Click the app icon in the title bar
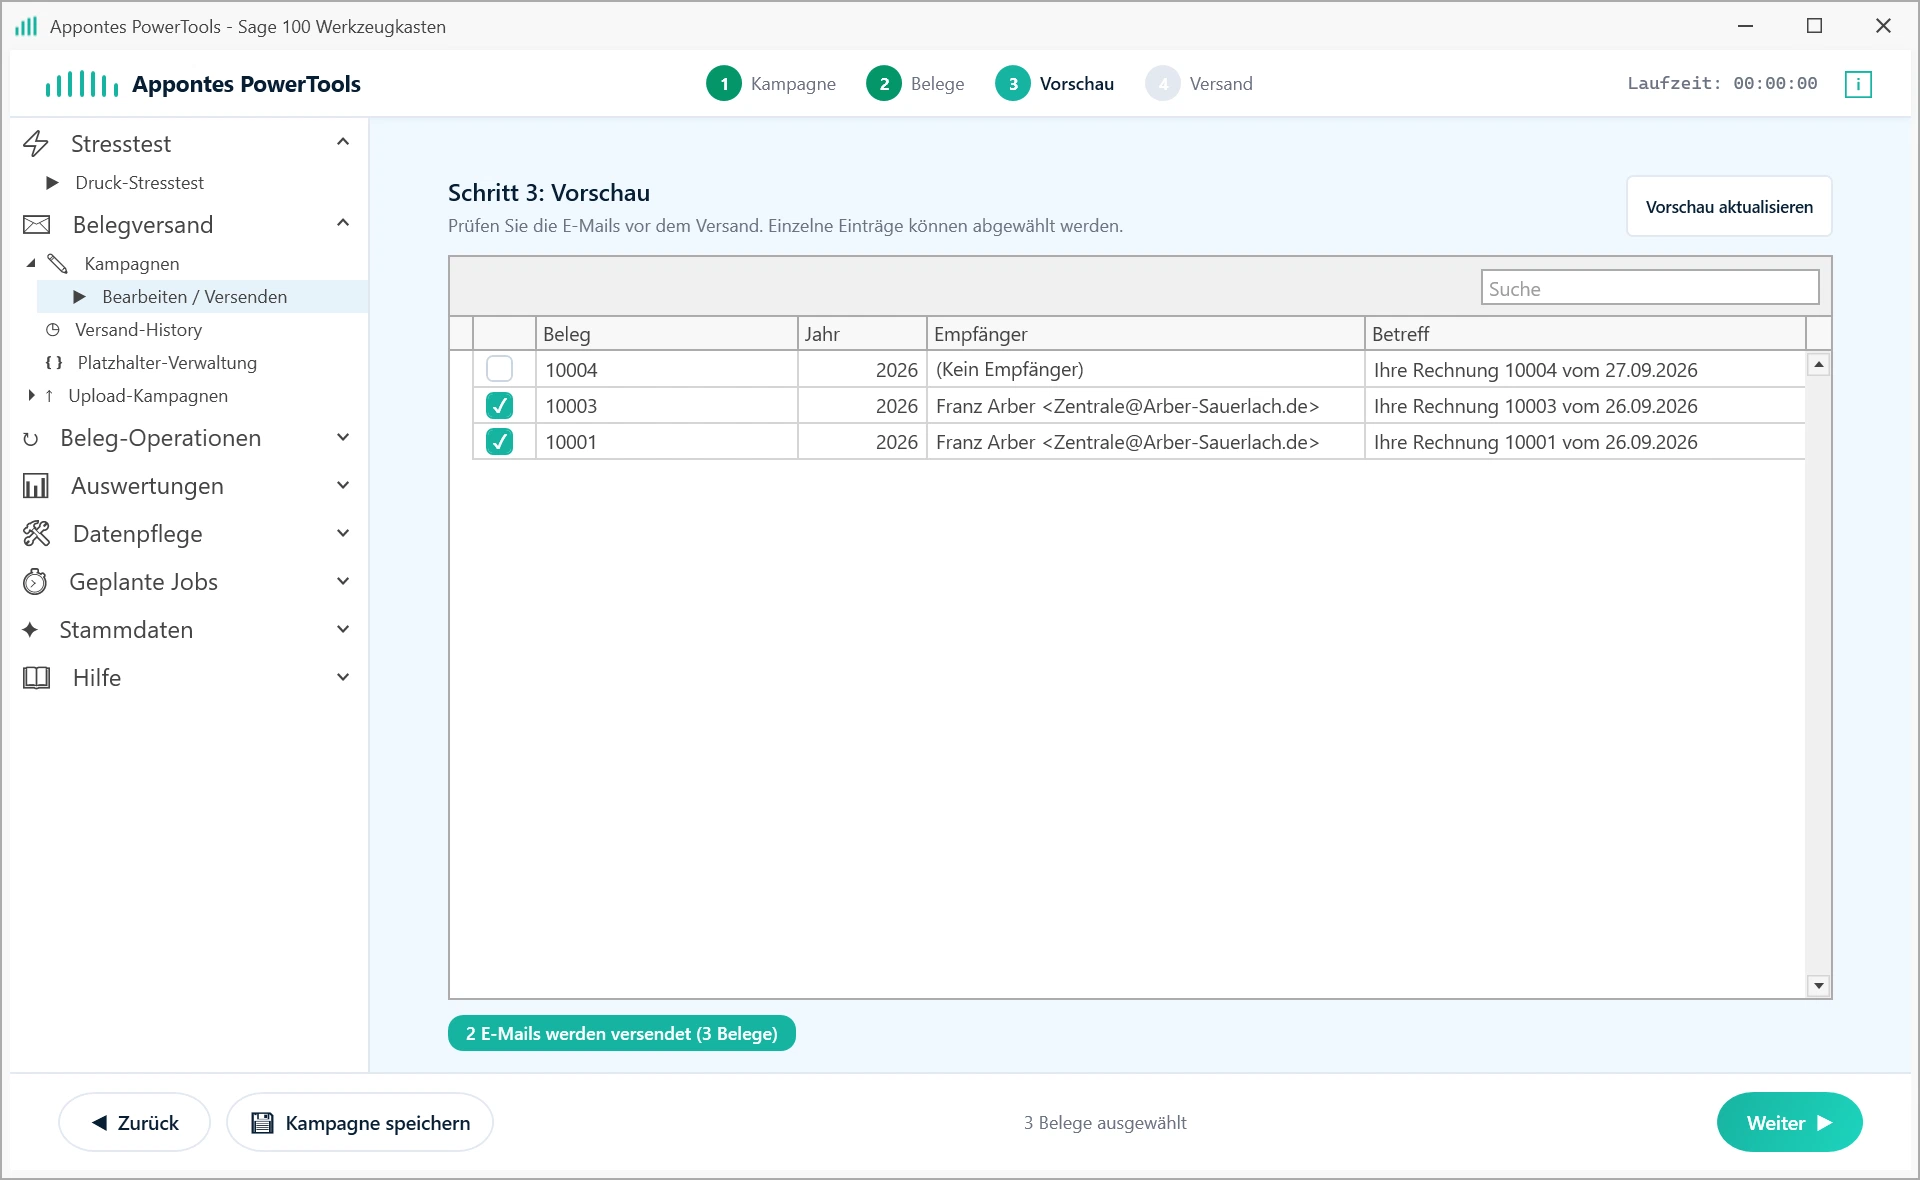The height and width of the screenshot is (1180, 1920). 26,26
